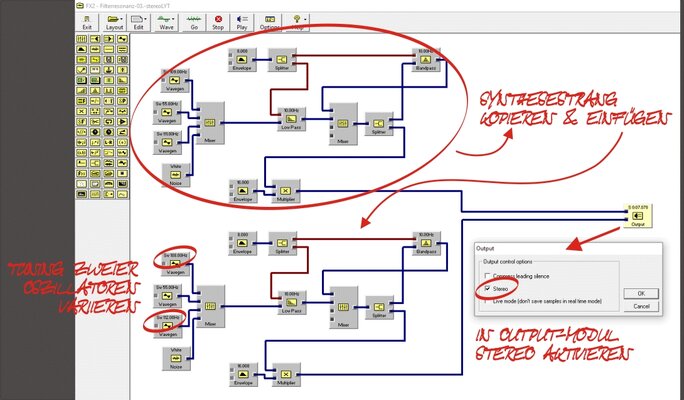The width and height of the screenshot is (684, 400).
Task: Open Options from the toolbar
Action: (270, 23)
